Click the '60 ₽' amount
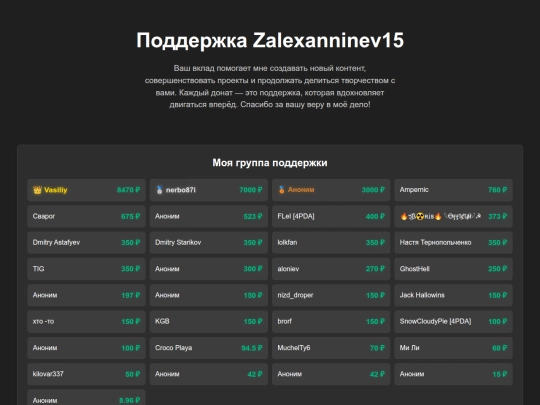The height and width of the screenshot is (405, 540). [500, 348]
